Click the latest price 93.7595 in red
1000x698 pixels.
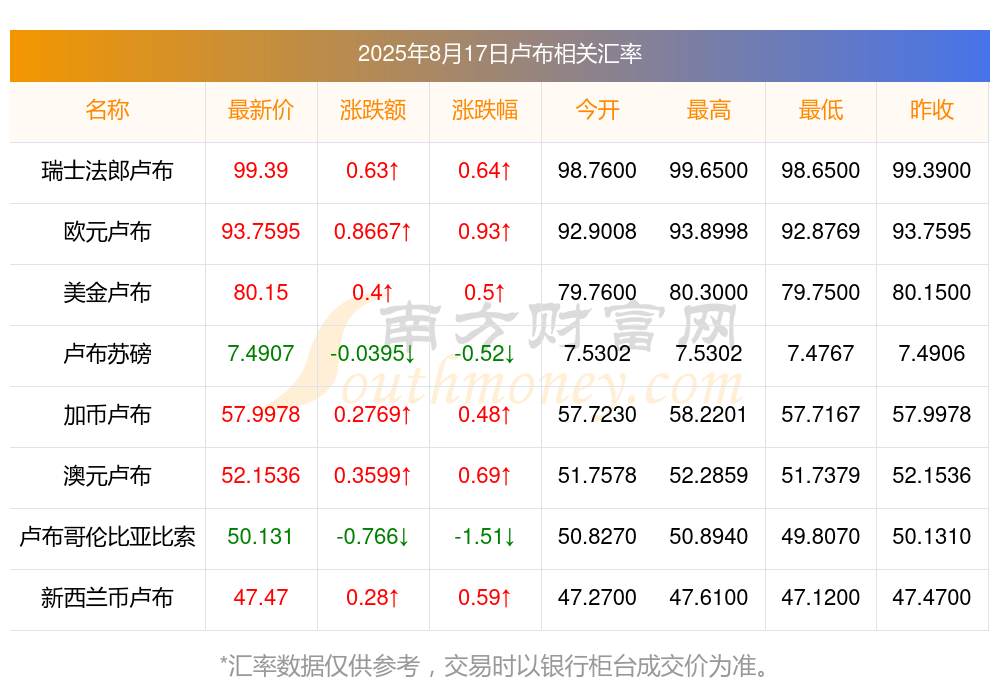coord(261,232)
